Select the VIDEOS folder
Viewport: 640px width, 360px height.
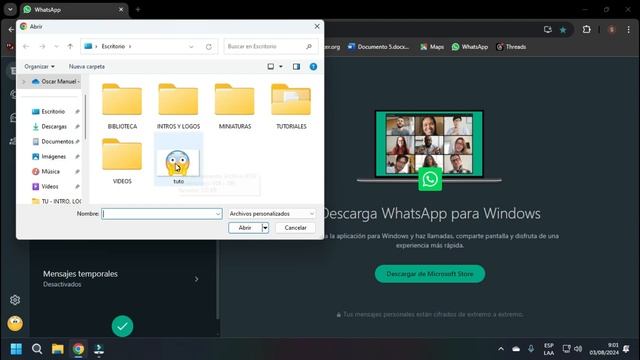tap(122, 160)
